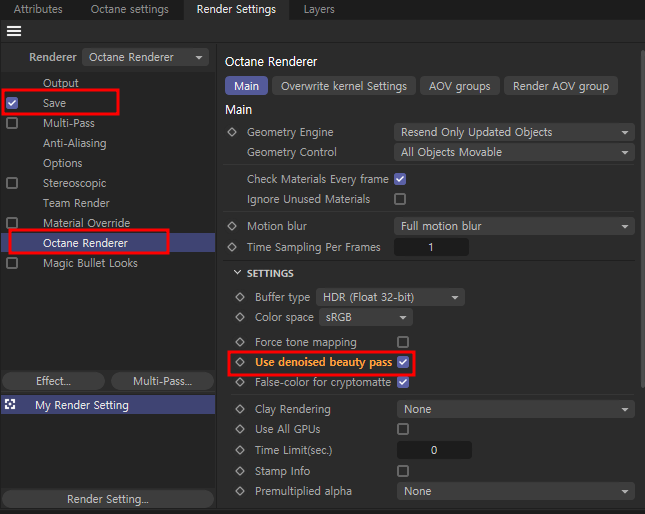Open the Renderer dropdown
The height and width of the screenshot is (514, 645).
[146, 57]
